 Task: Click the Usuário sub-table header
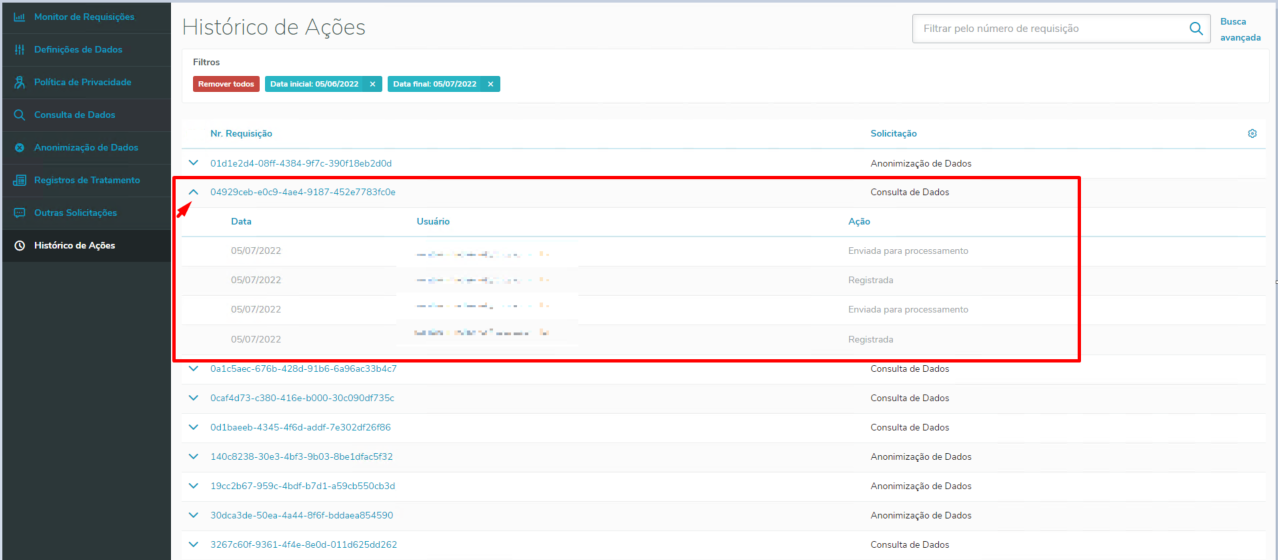(433, 221)
